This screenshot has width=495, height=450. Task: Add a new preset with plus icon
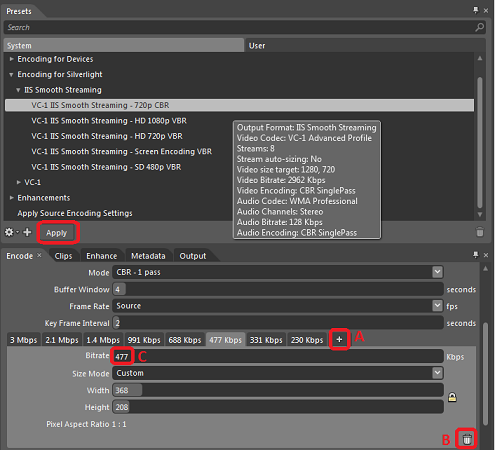(27, 232)
